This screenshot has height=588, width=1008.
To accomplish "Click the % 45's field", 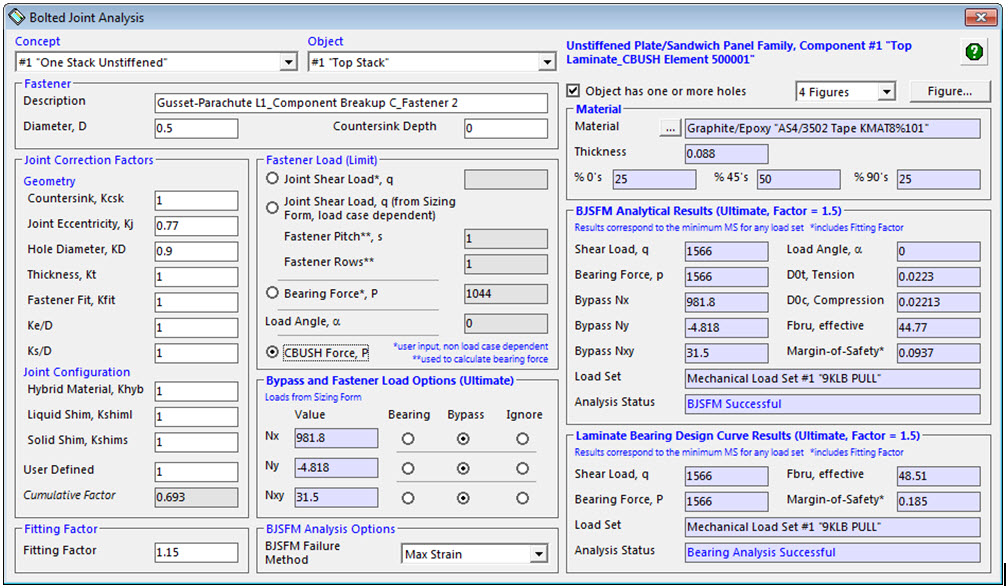I will pyautogui.click(x=798, y=179).
